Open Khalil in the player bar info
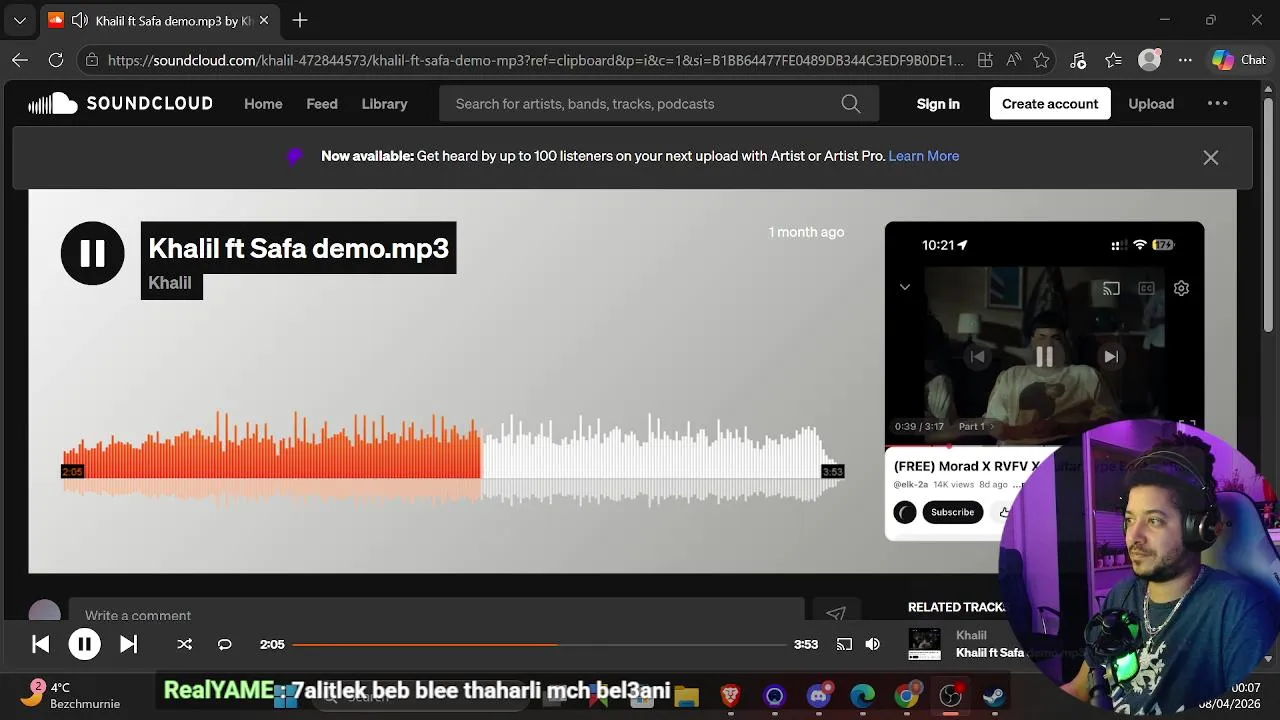 pos(971,635)
